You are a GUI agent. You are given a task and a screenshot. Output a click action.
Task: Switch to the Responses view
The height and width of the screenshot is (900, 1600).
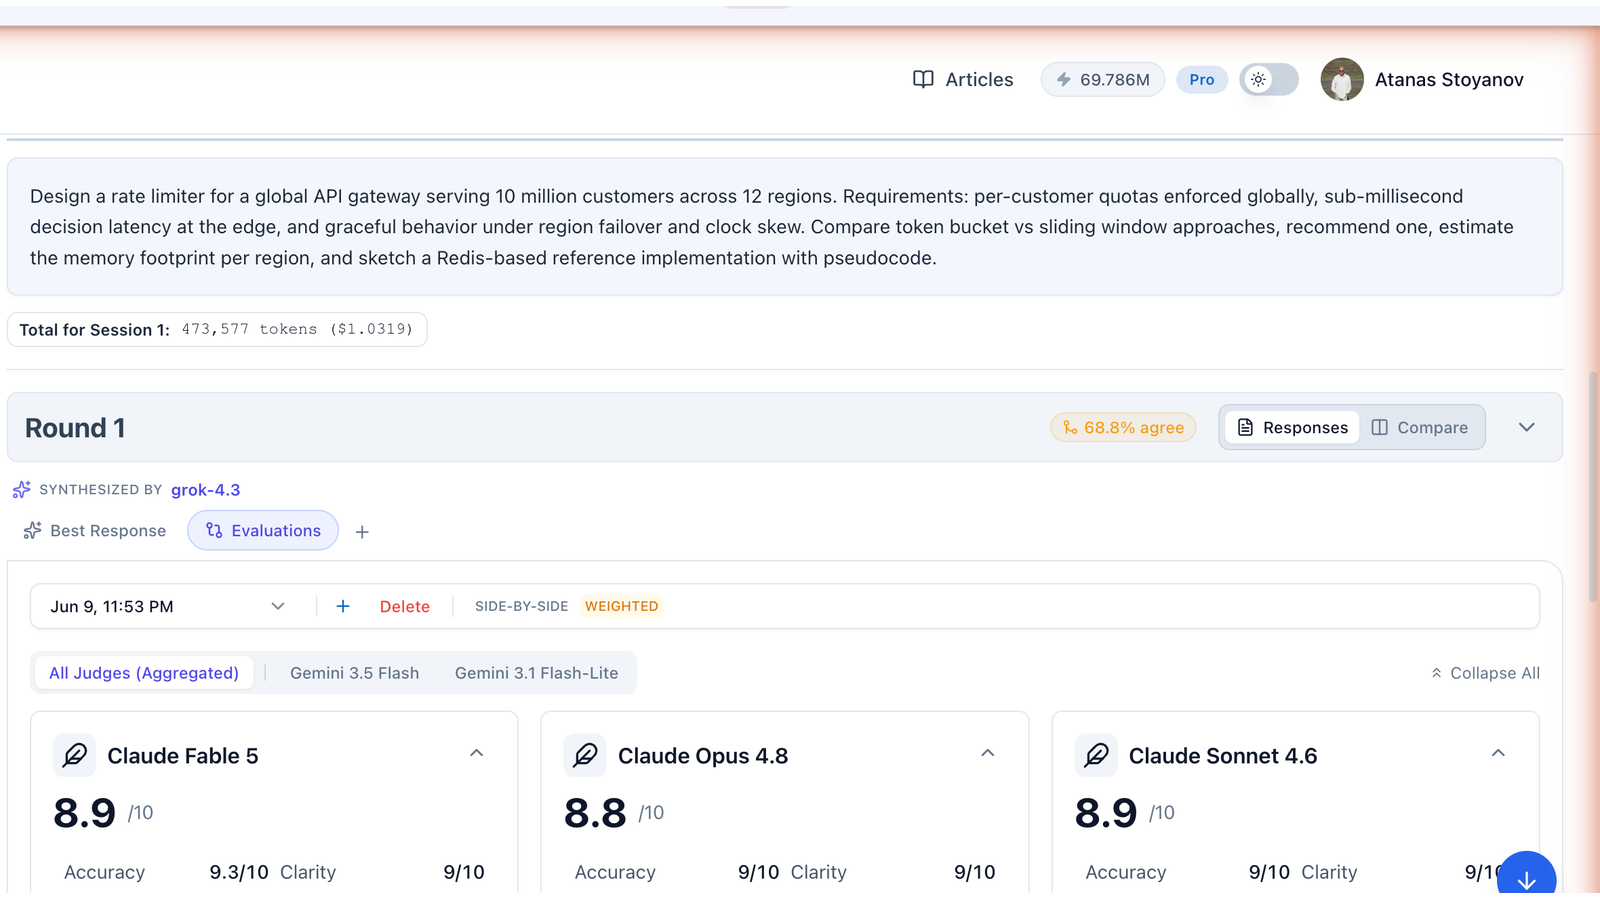coord(1292,427)
